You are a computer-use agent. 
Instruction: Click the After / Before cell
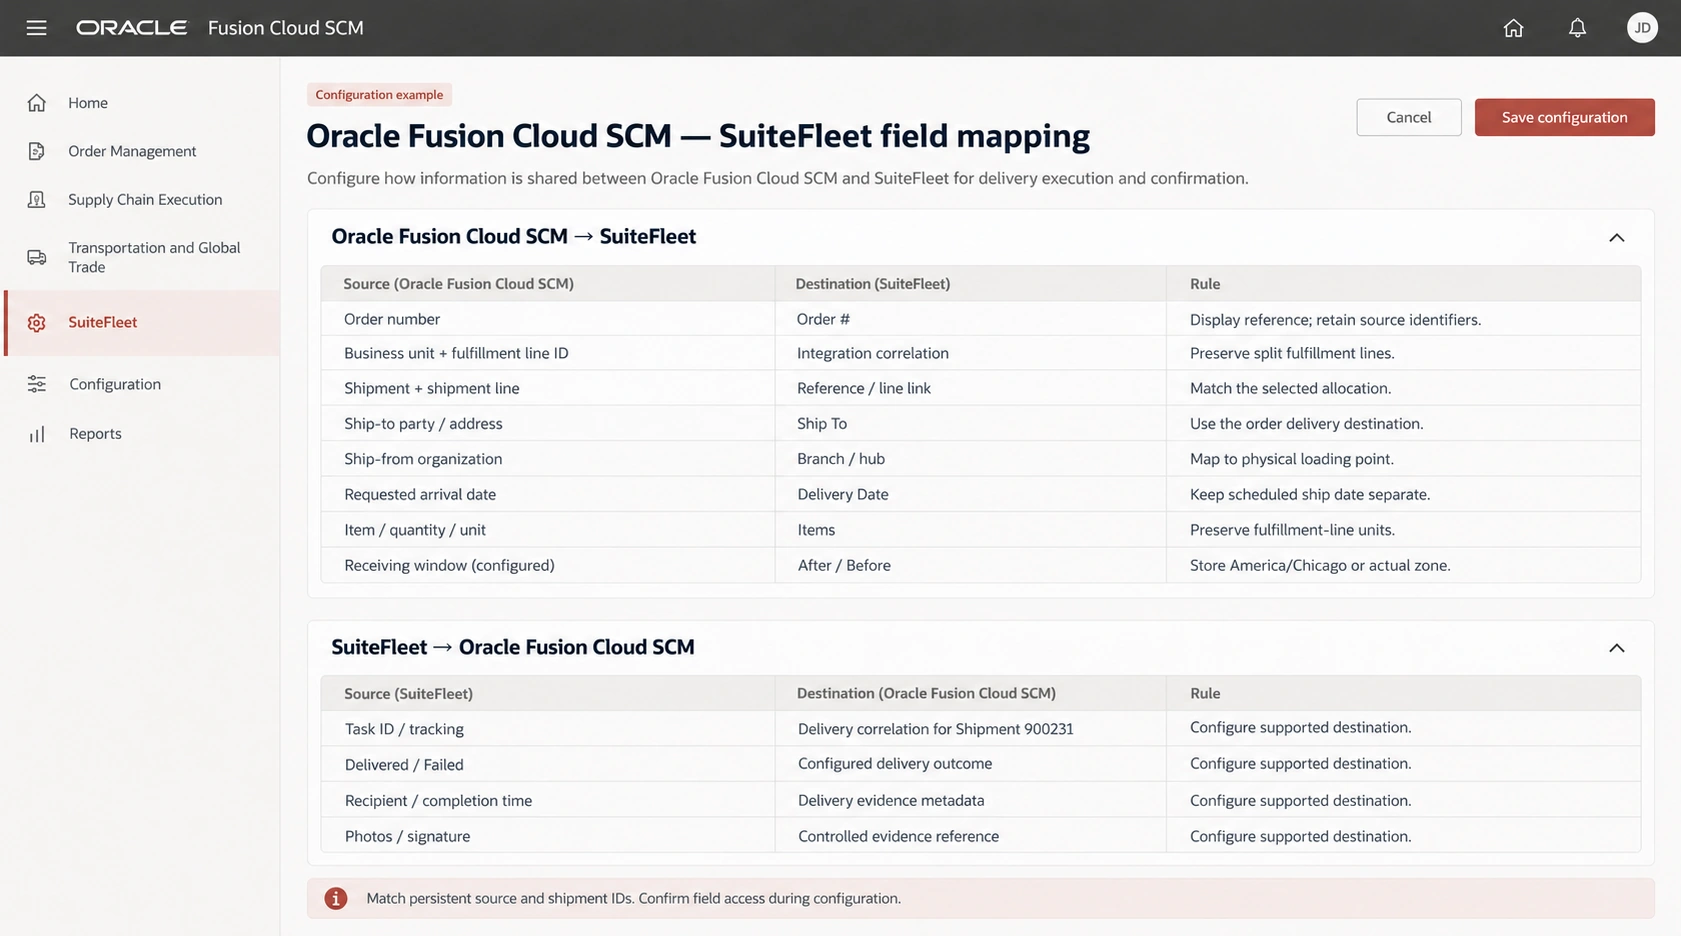[970, 565]
